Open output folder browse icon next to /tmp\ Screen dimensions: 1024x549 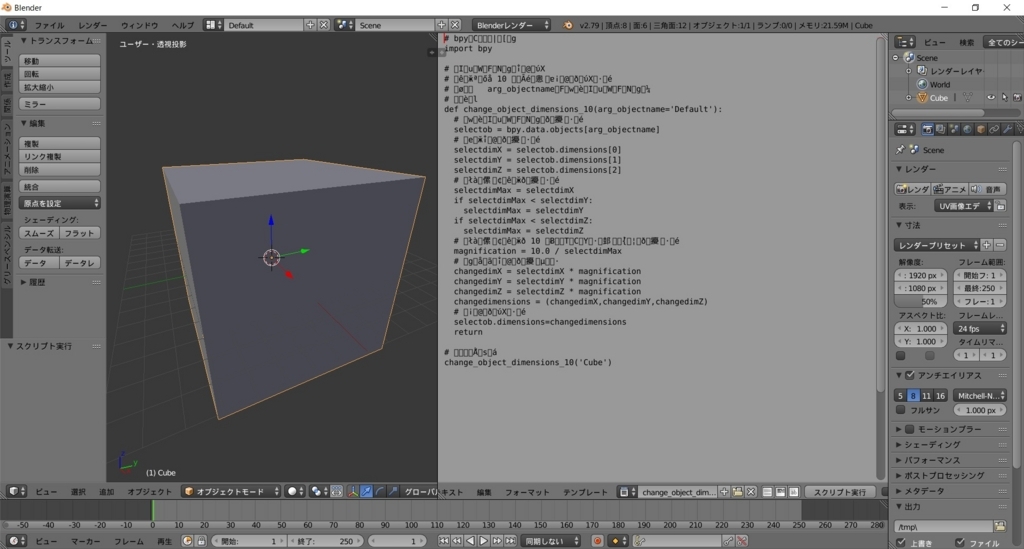pyautogui.click(x=1000, y=526)
